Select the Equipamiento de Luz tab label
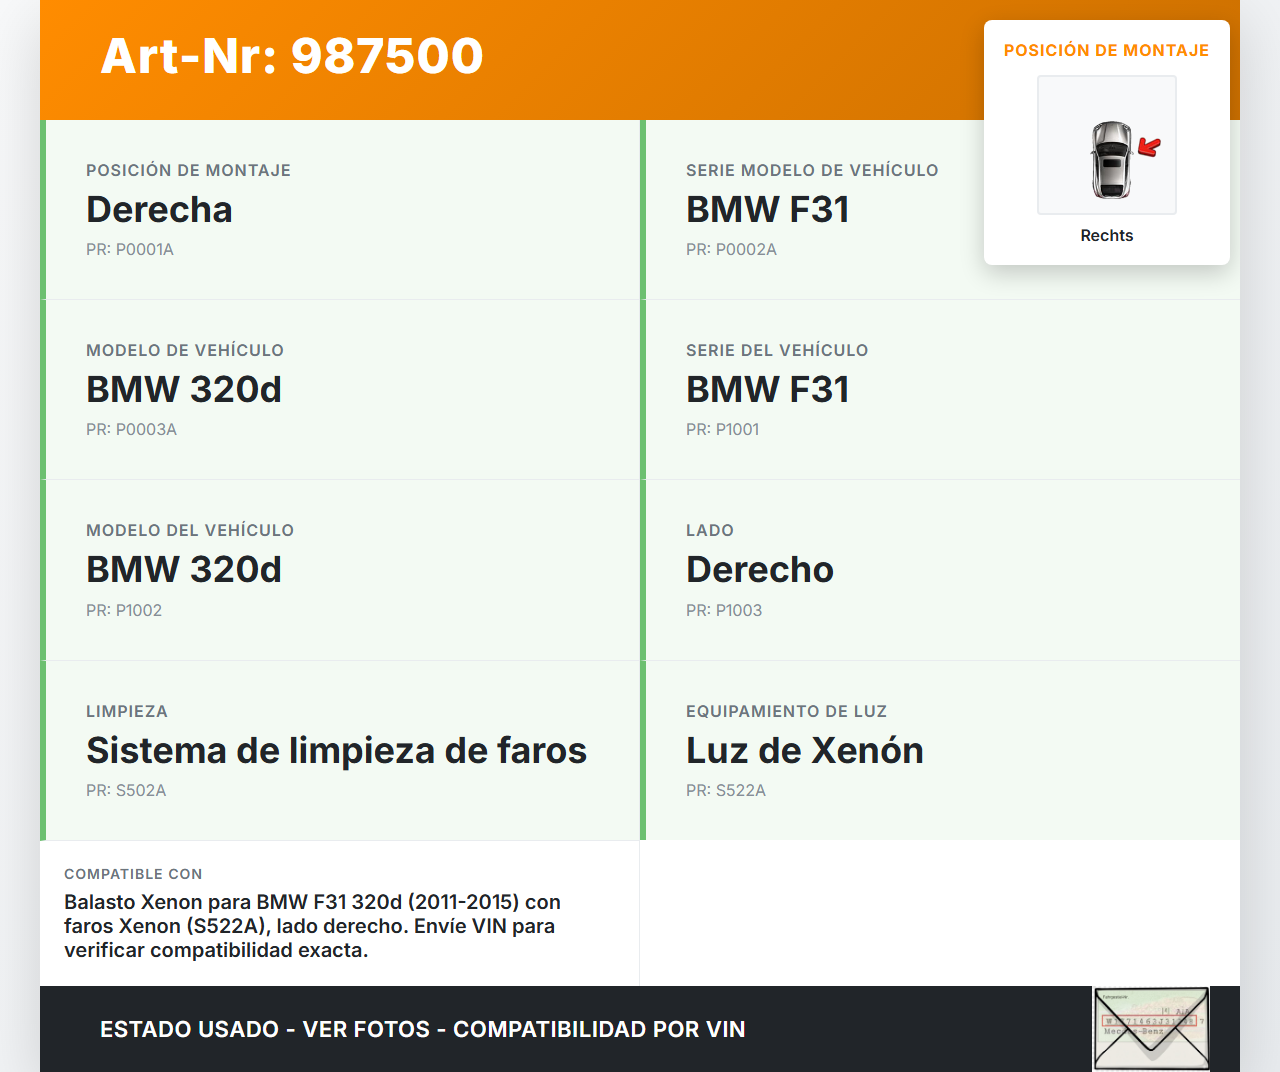Screen dimensions: 1280x1072 coord(786,711)
